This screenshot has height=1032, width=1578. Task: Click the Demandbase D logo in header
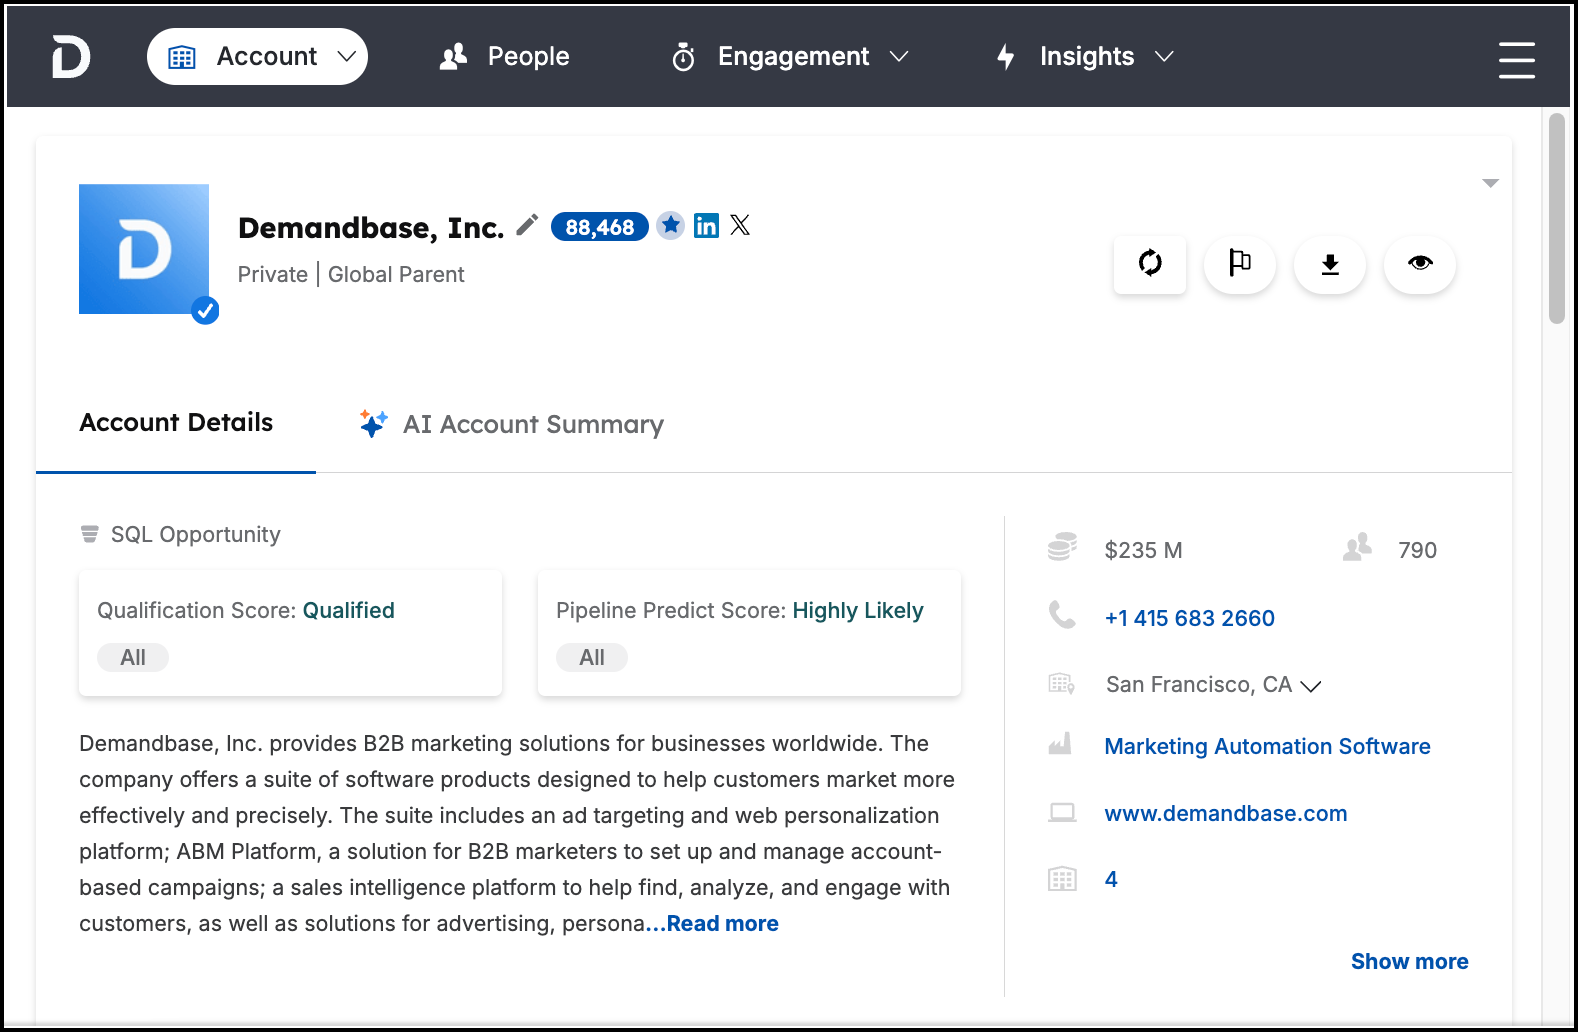click(71, 56)
